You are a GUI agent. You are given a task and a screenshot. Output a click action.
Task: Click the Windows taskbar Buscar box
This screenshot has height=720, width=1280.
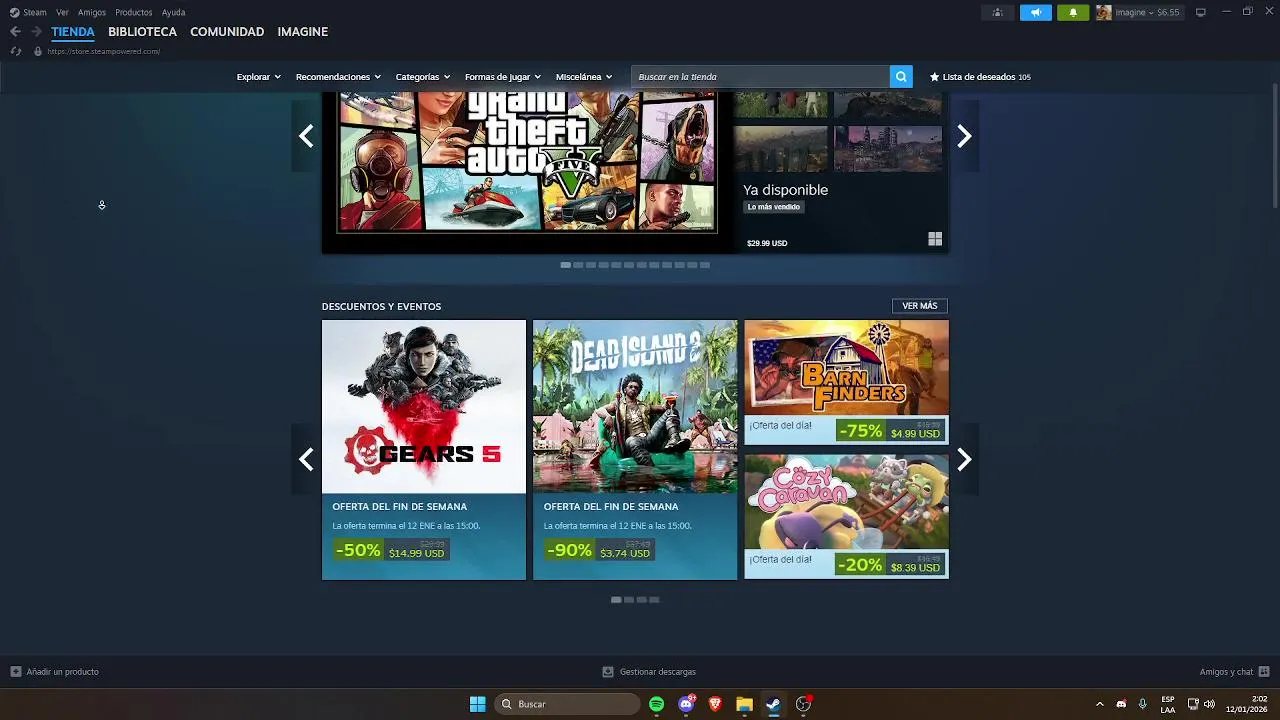coord(568,704)
